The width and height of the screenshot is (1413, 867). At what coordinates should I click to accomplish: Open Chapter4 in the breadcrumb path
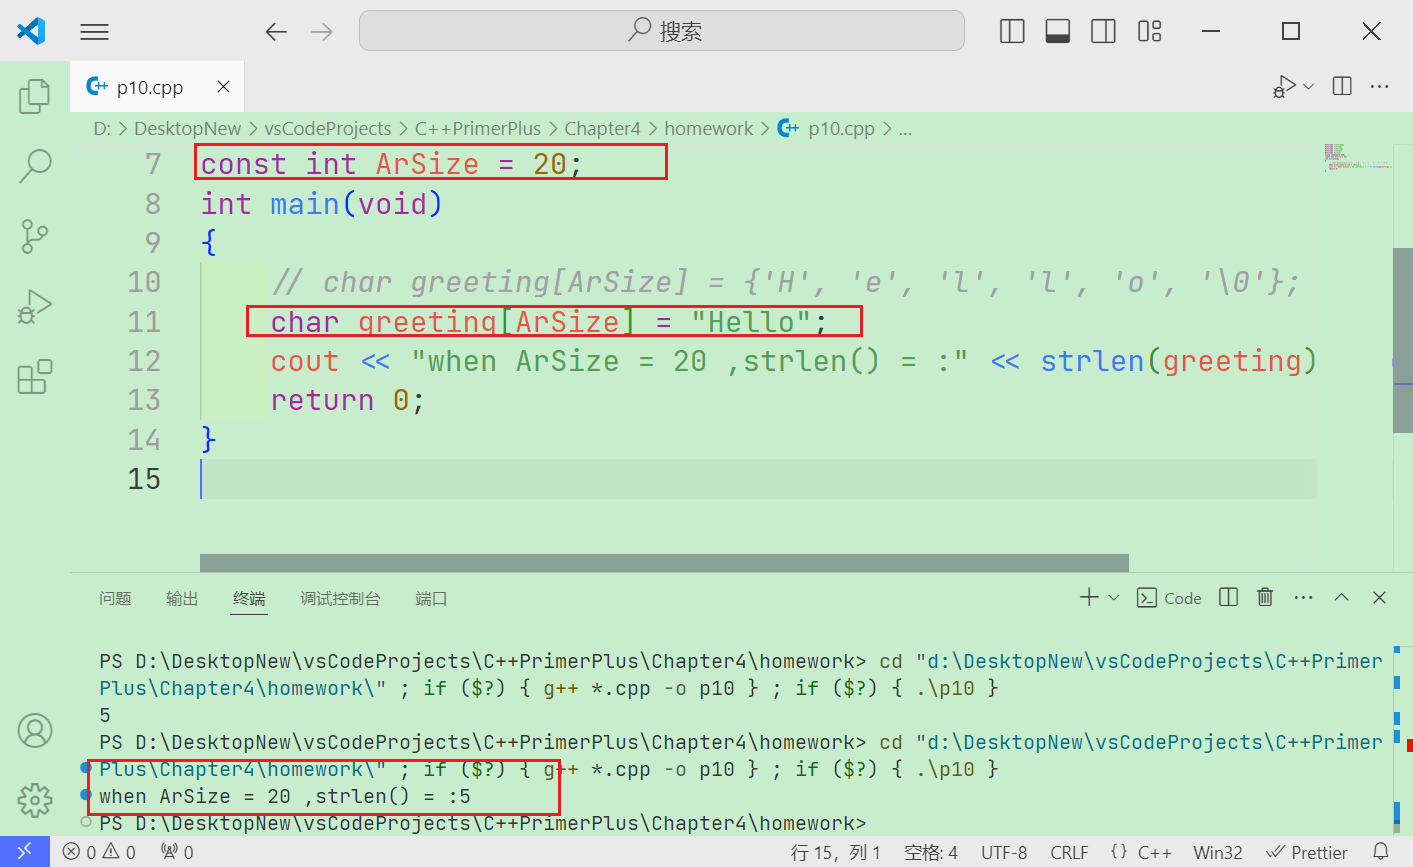tap(602, 129)
